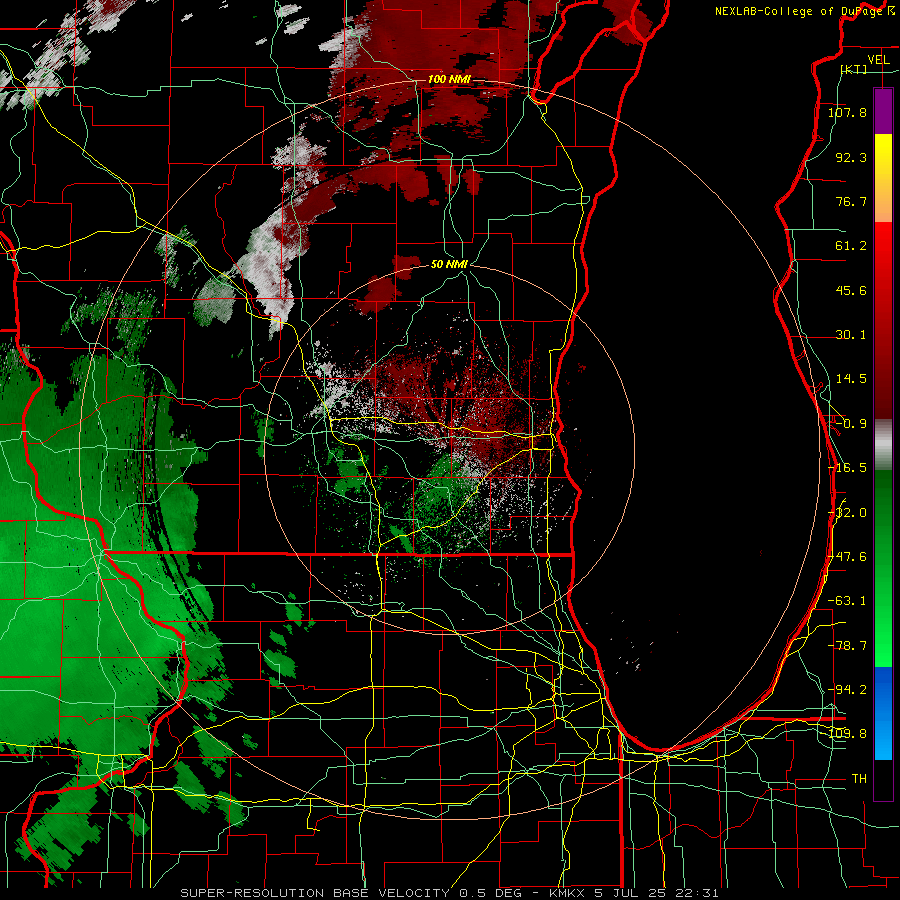Image resolution: width=900 pixels, height=900 pixels.
Task: Click the 30.1 legend value
Action: pos(851,335)
